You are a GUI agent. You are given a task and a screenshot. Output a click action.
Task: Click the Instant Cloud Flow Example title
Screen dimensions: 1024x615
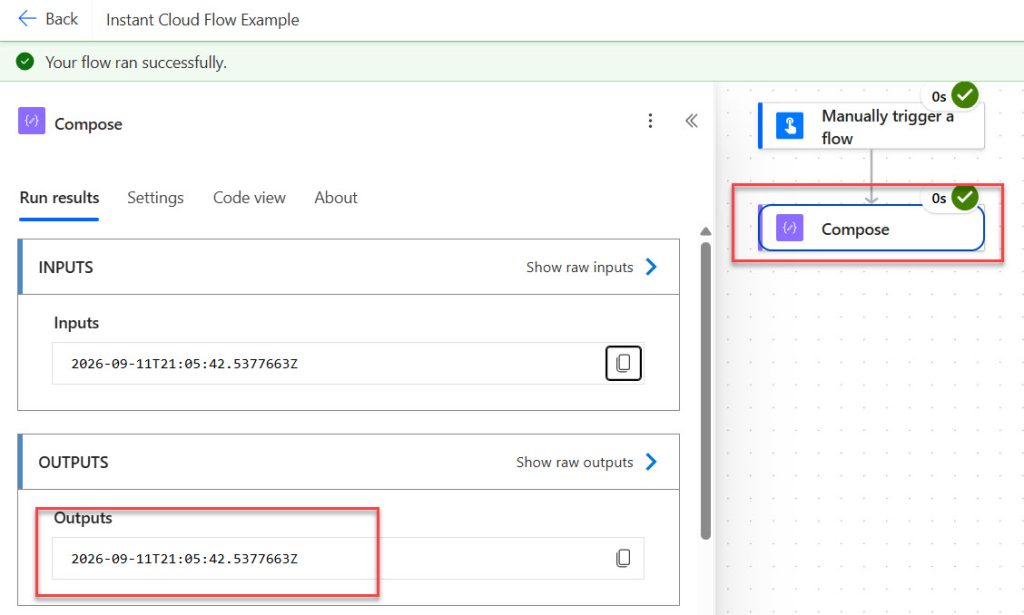(x=202, y=20)
